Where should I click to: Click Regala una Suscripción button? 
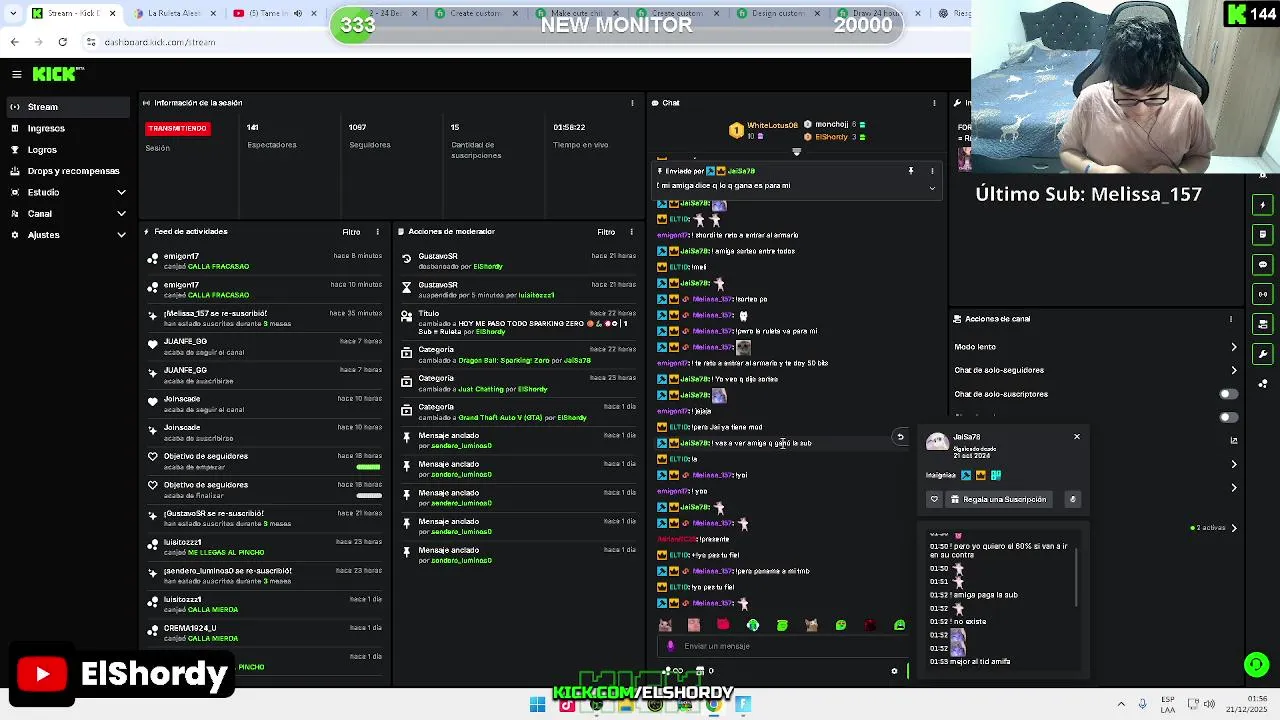click(998, 499)
